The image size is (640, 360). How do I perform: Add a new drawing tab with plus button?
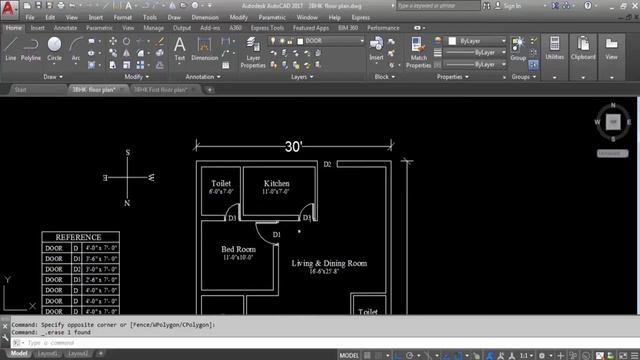pos(210,90)
